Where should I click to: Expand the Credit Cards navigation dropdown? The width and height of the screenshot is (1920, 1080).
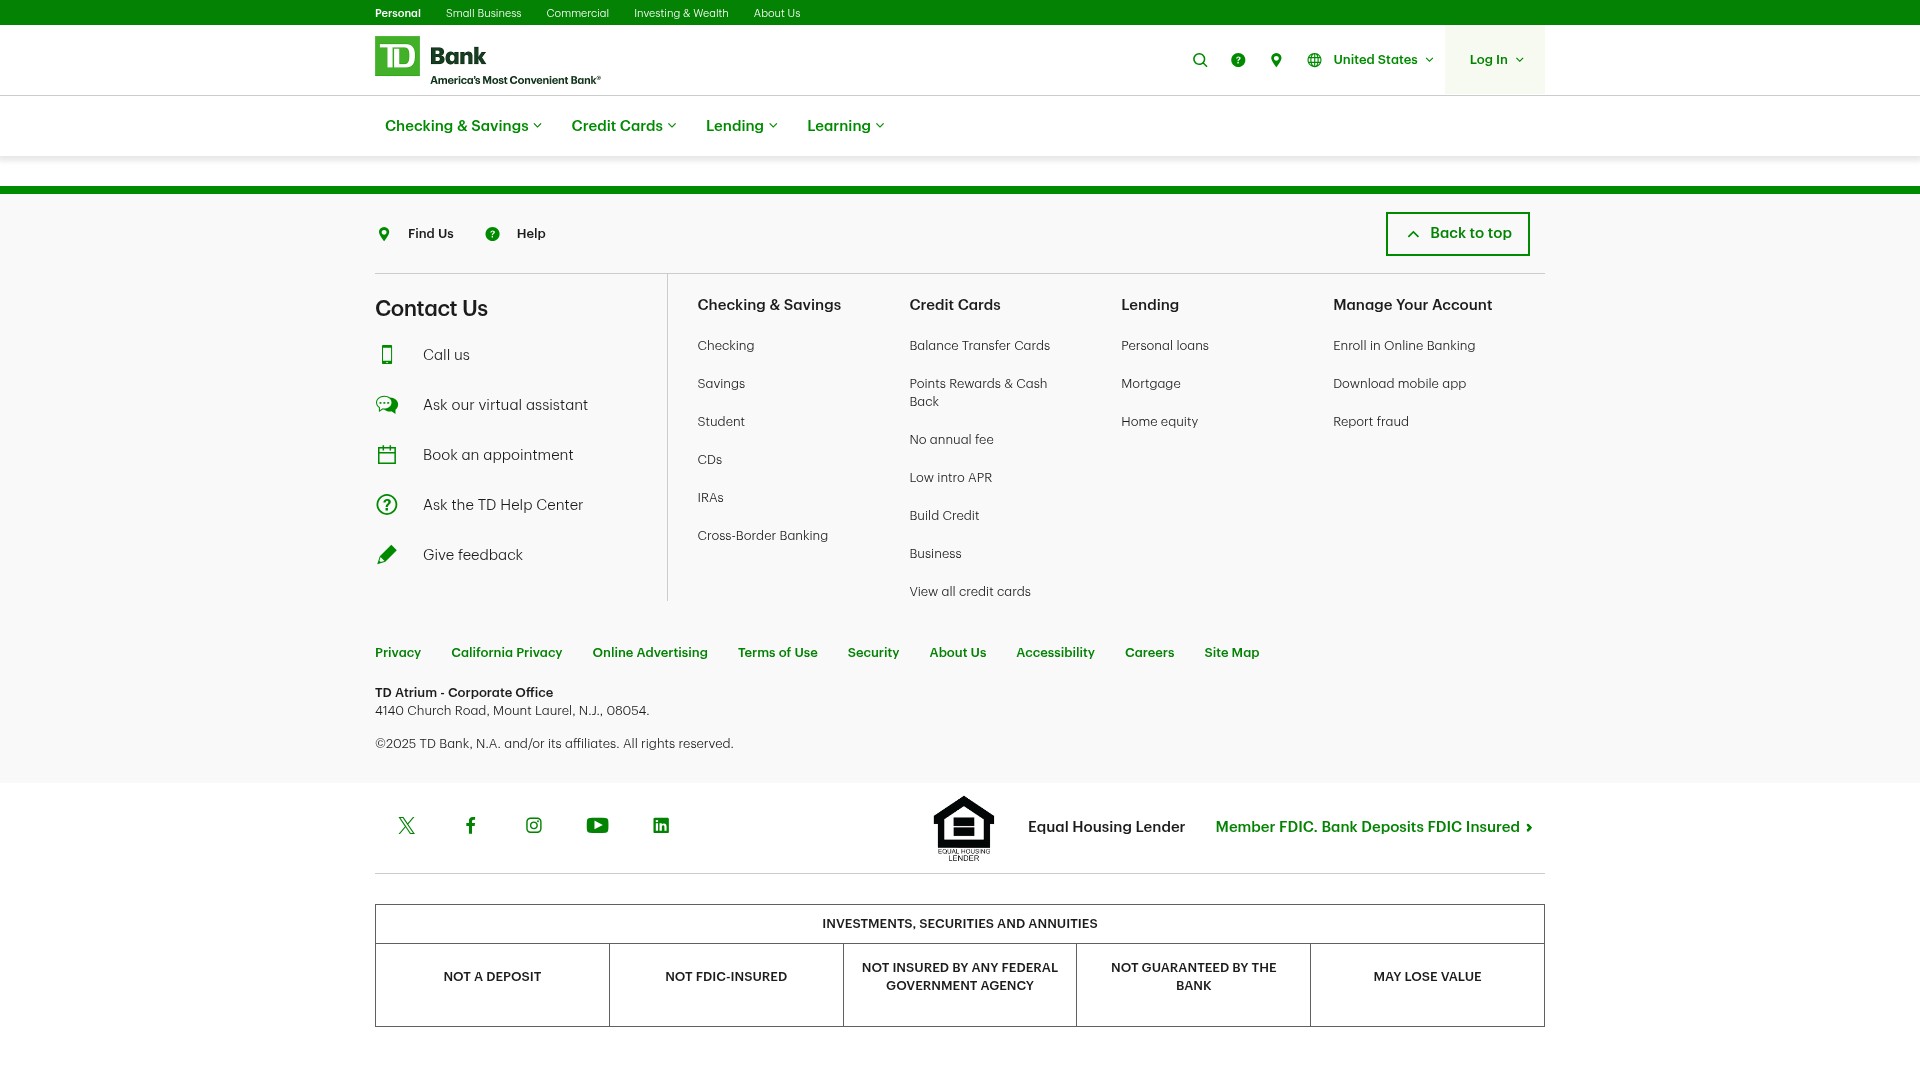click(x=624, y=126)
